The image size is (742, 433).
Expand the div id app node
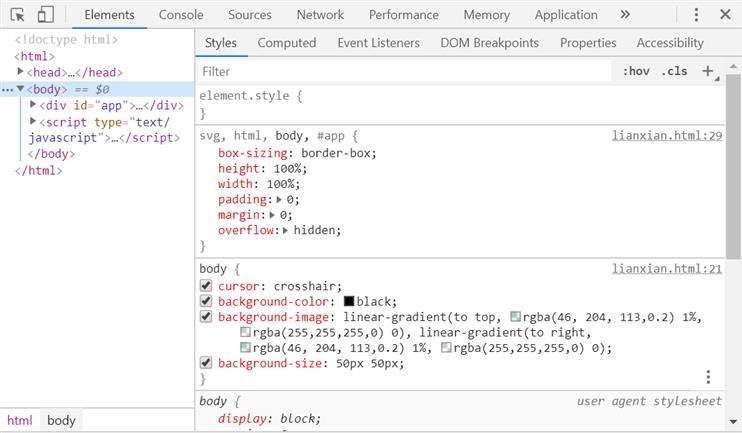[x=34, y=105]
